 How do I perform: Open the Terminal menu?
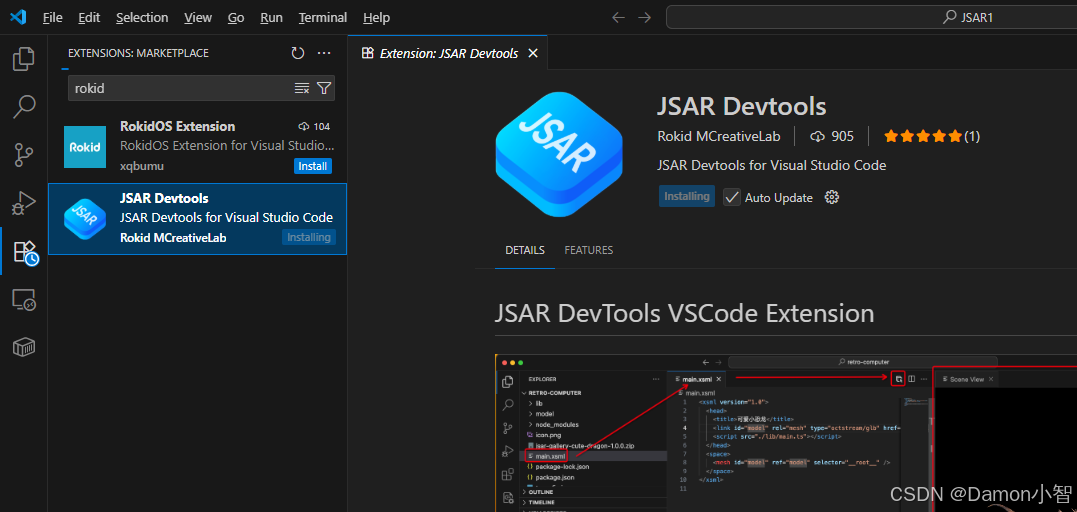[x=323, y=18]
